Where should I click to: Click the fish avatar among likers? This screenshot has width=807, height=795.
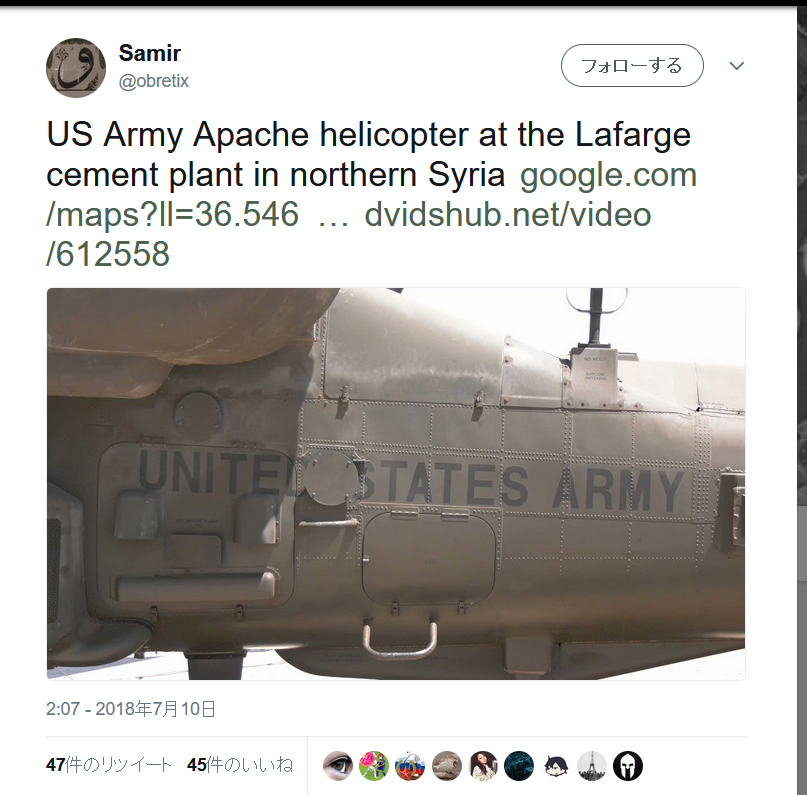[x=447, y=766]
